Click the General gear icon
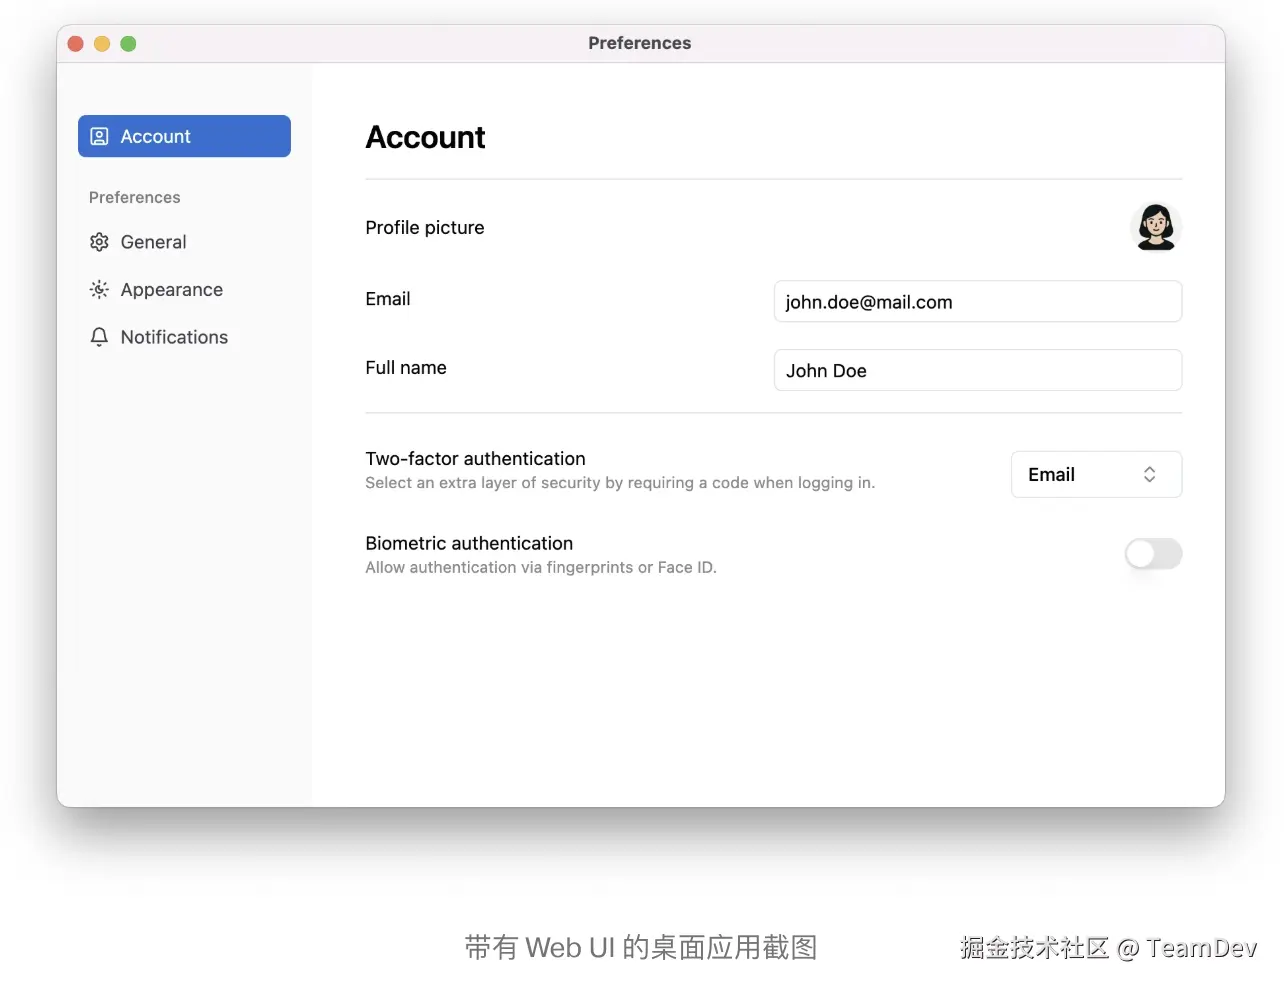The height and width of the screenshot is (988, 1284). click(x=99, y=242)
